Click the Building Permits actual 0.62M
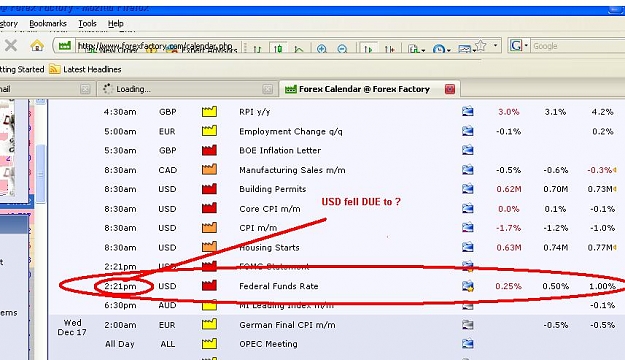 (509, 189)
